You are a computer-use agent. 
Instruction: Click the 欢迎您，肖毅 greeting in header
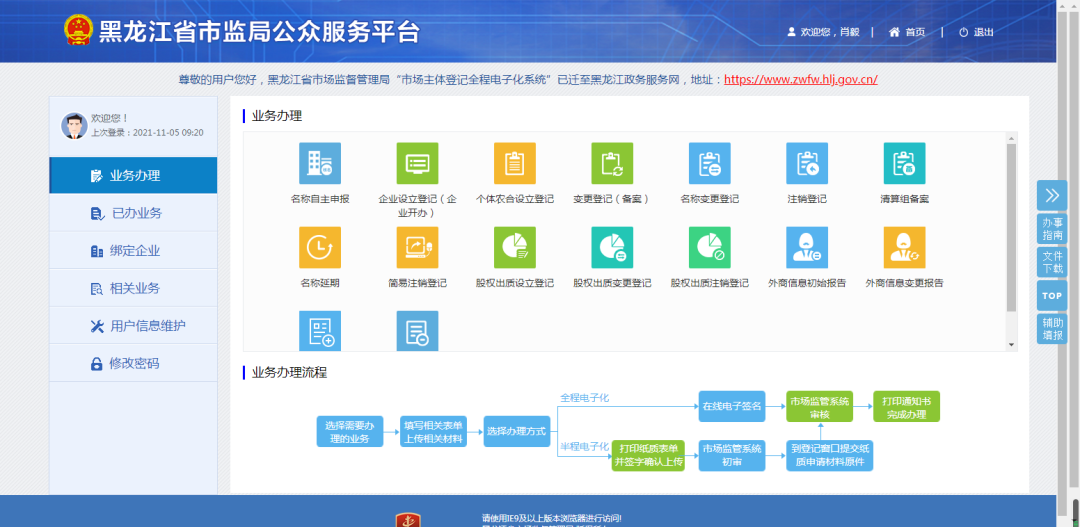pos(830,32)
